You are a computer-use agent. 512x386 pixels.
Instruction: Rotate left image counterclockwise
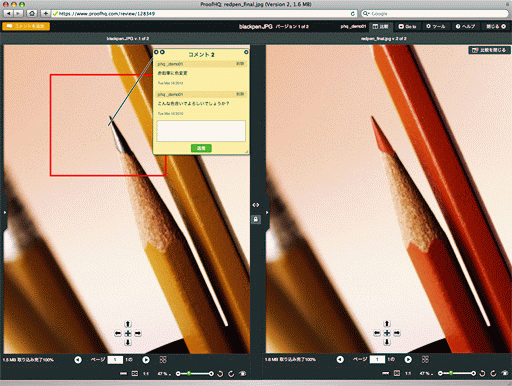[x=220, y=374]
